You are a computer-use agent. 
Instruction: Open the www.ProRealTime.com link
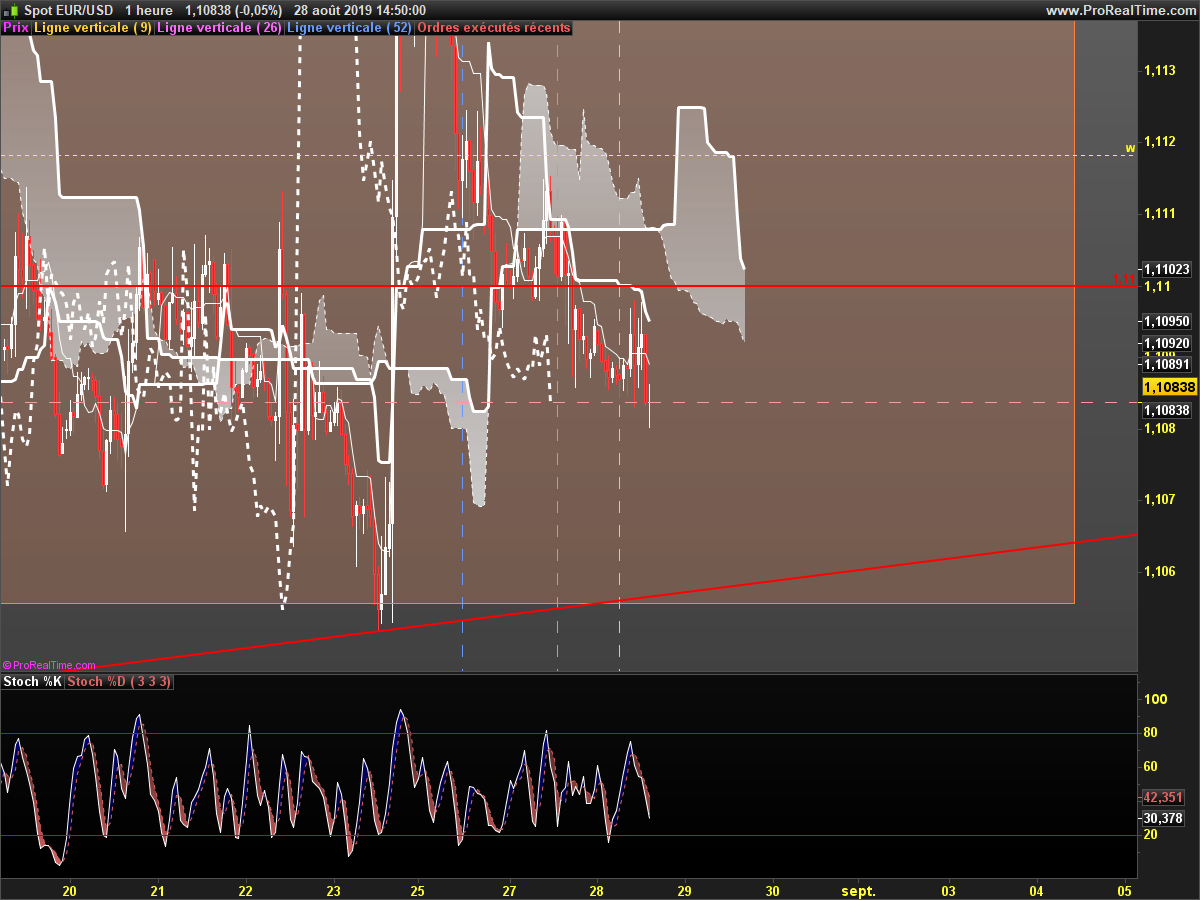1119,10
